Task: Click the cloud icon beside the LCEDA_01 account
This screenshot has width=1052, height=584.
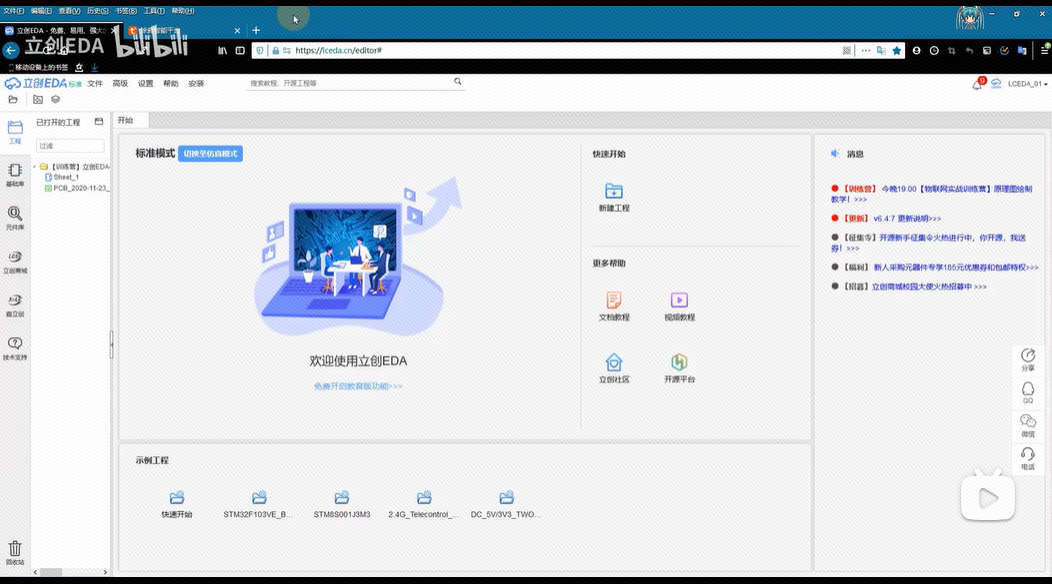Action: click(x=996, y=83)
